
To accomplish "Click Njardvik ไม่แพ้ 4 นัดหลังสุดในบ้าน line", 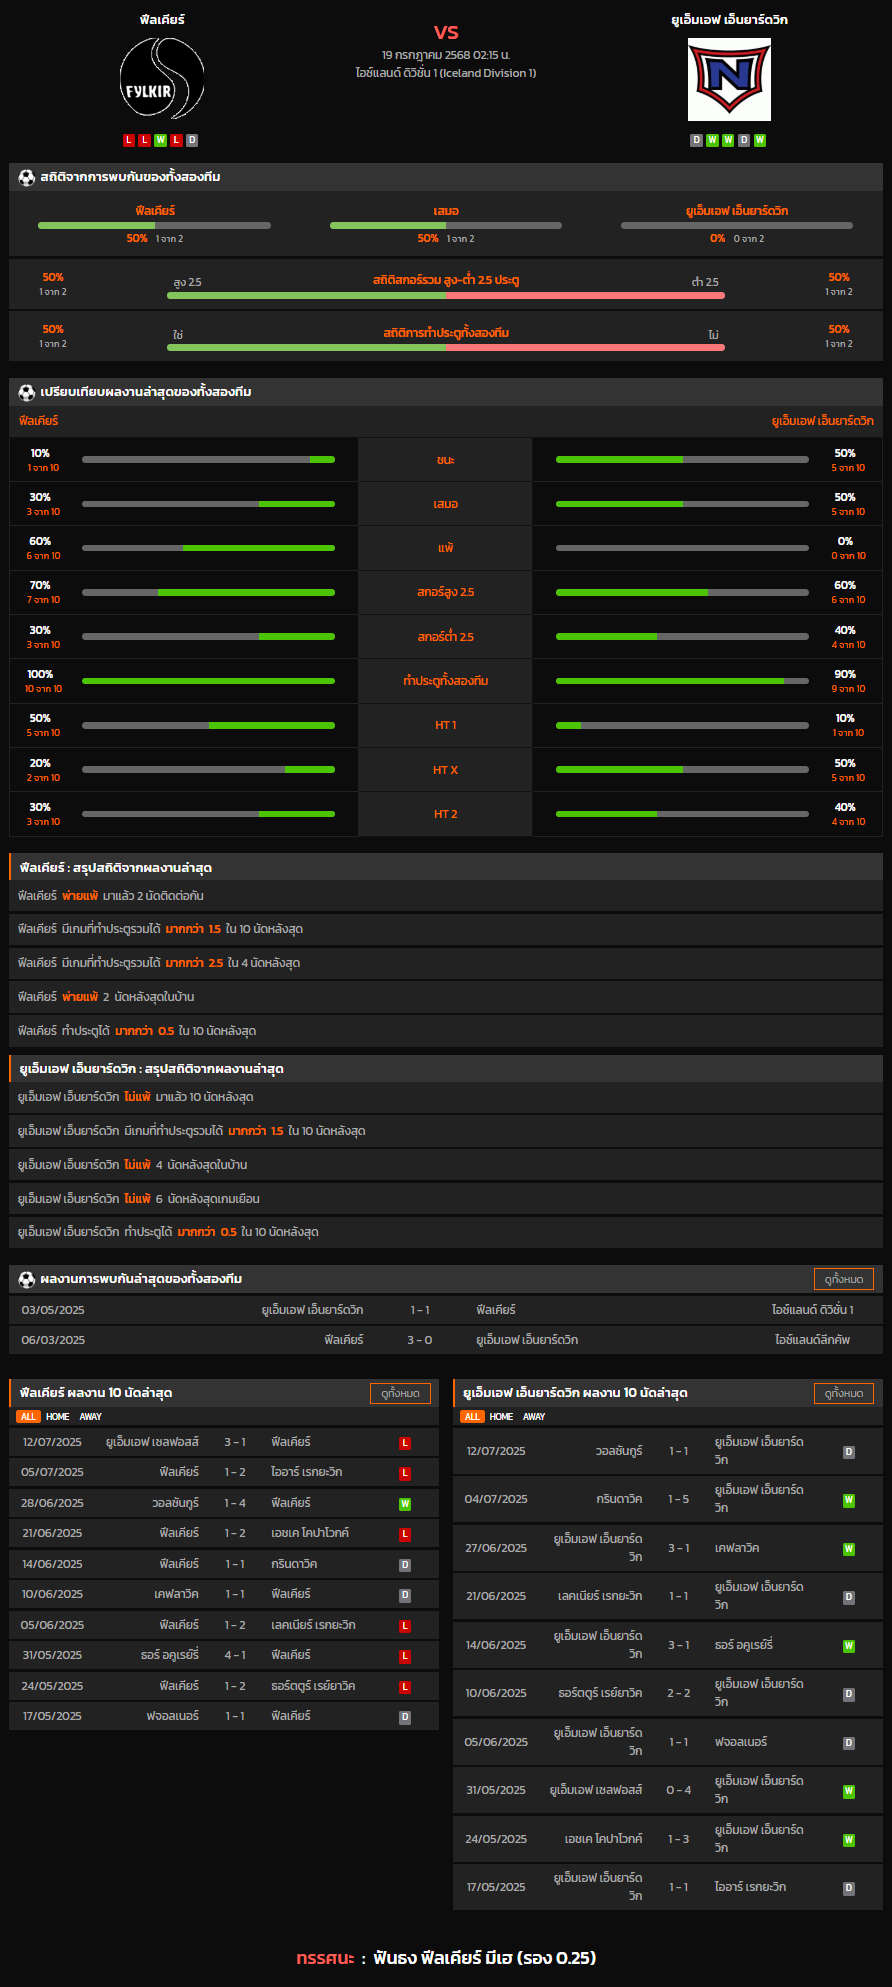I will [x=446, y=1165].
